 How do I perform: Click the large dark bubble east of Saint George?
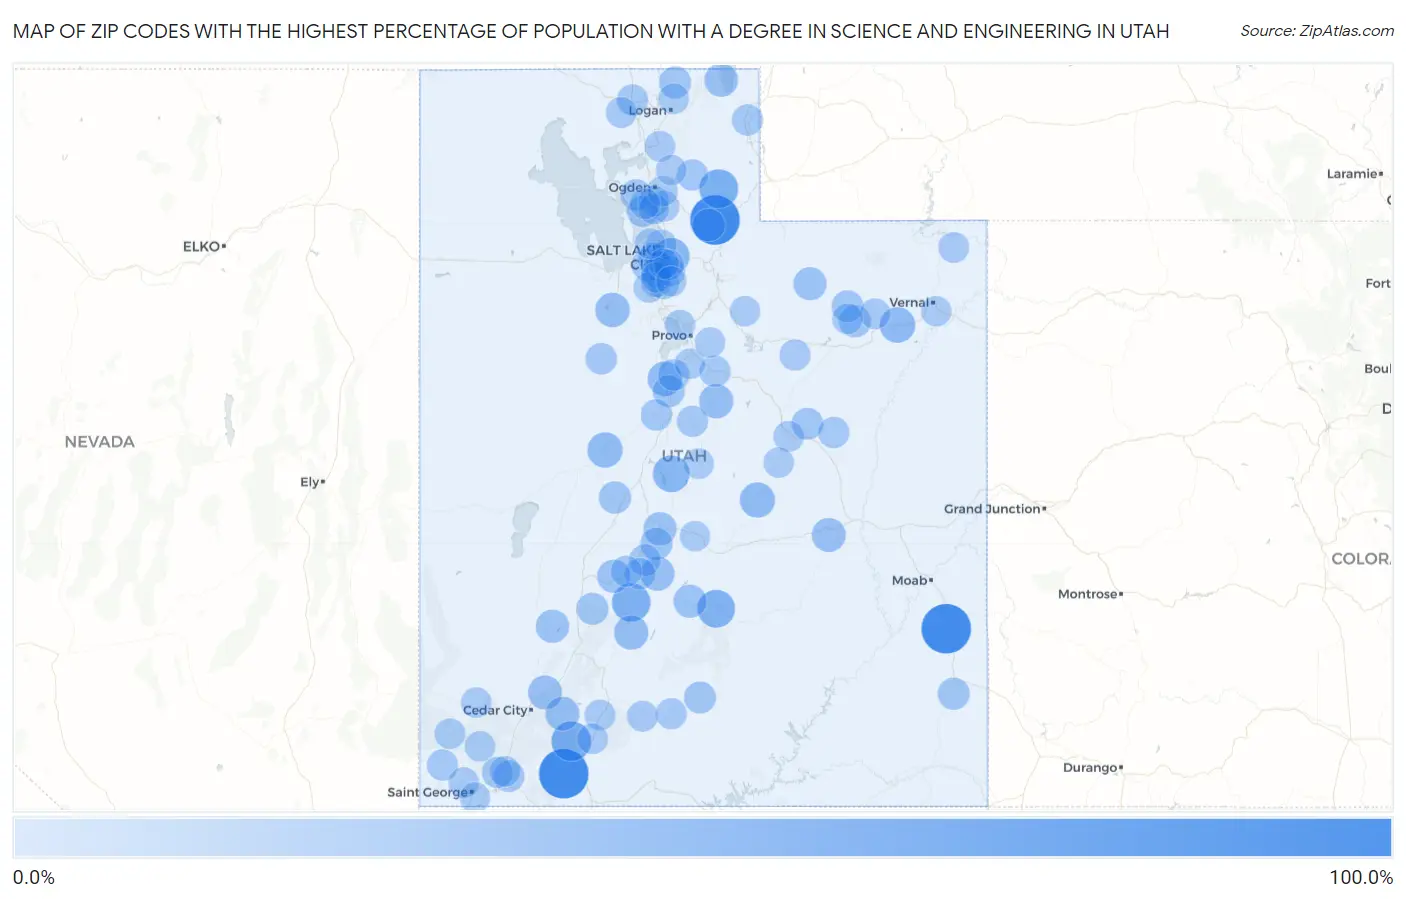coord(564,774)
